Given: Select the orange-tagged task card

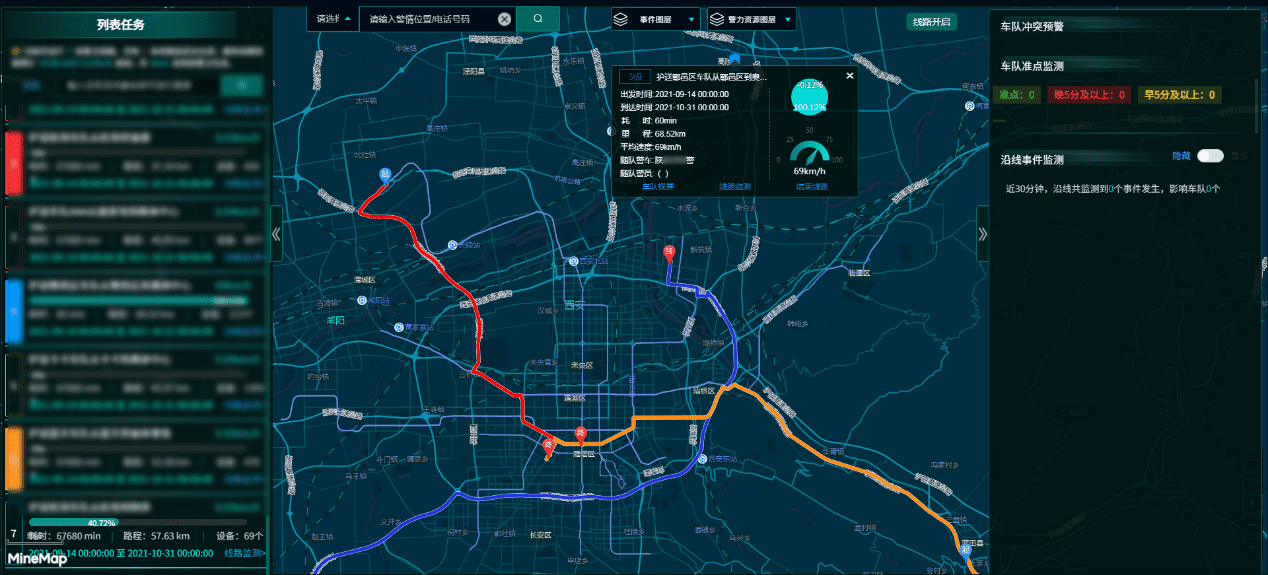Looking at the screenshot, I should (x=137, y=458).
